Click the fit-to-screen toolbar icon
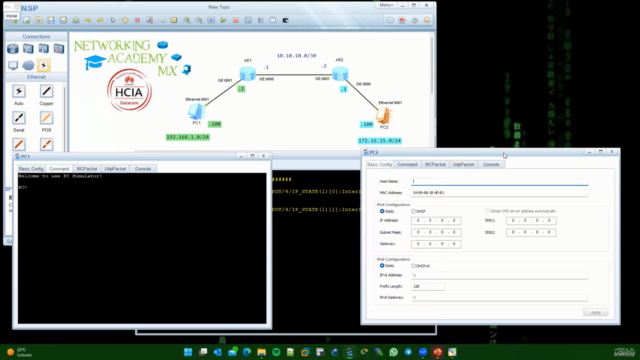This screenshot has height=360, width=640. [x=211, y=20]
